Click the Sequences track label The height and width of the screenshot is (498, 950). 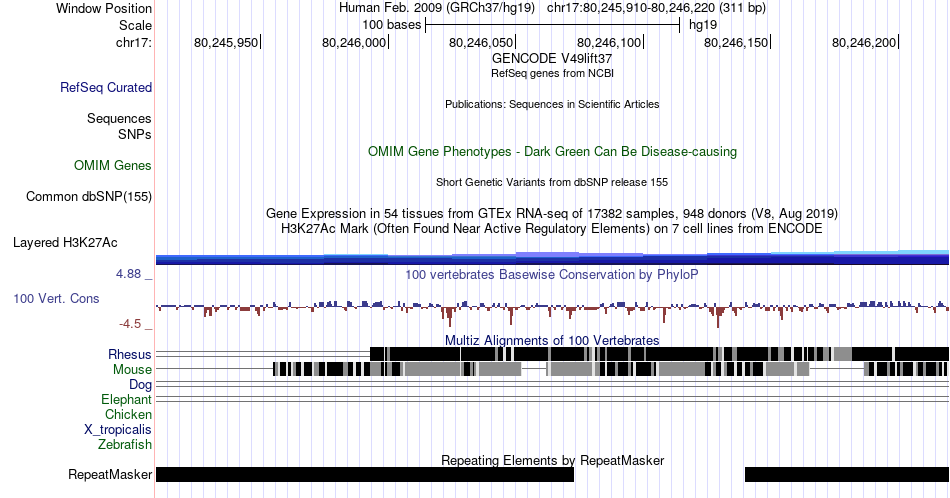tap(119, 118)
